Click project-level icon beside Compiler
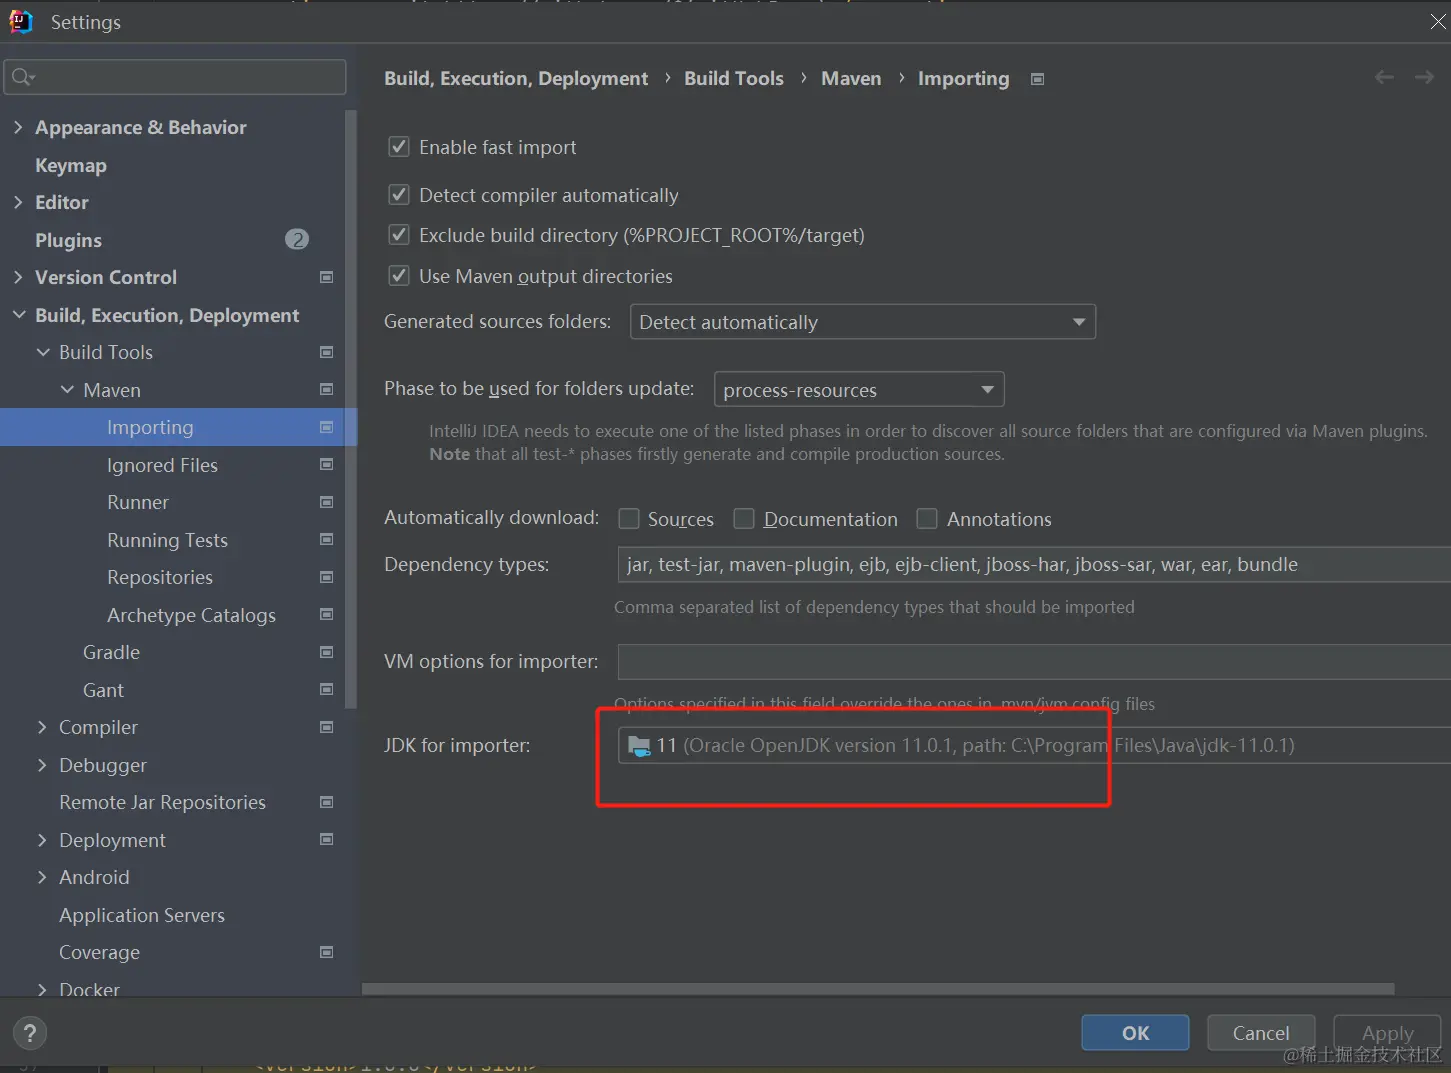The height and width of the screenshot is (1073, 1451). tap(326, 727)
